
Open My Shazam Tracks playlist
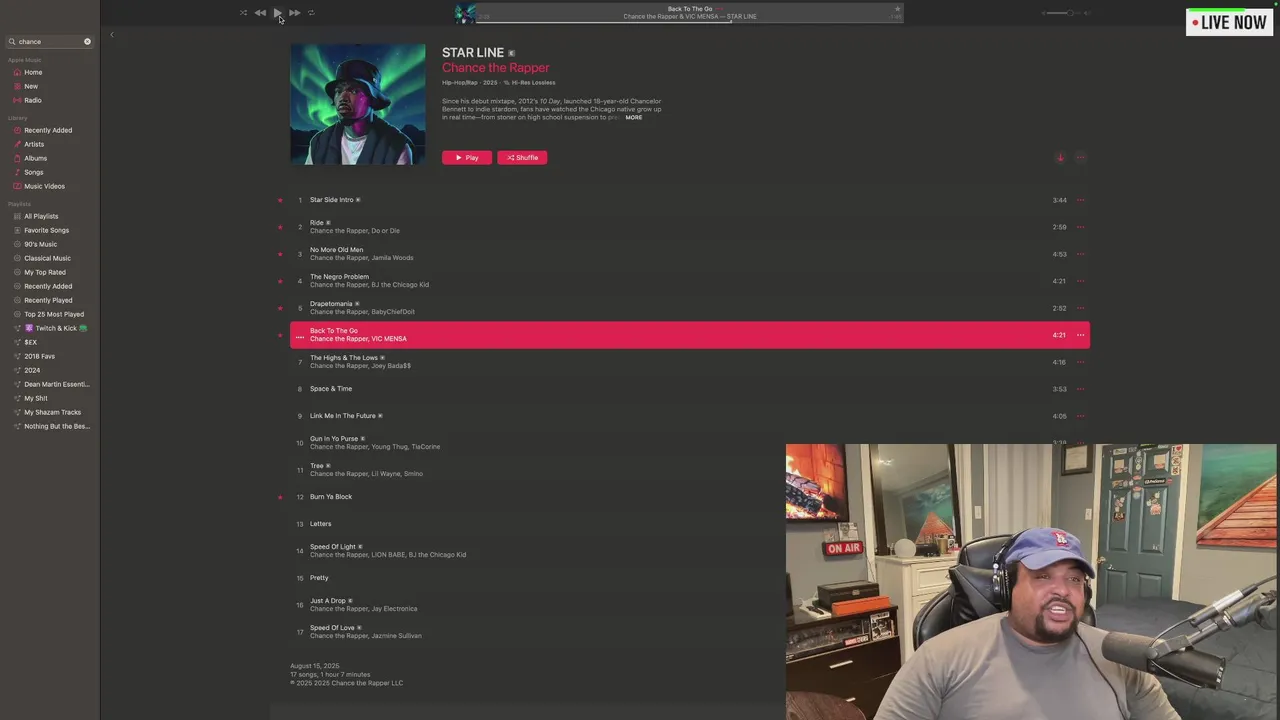point(52,412)
